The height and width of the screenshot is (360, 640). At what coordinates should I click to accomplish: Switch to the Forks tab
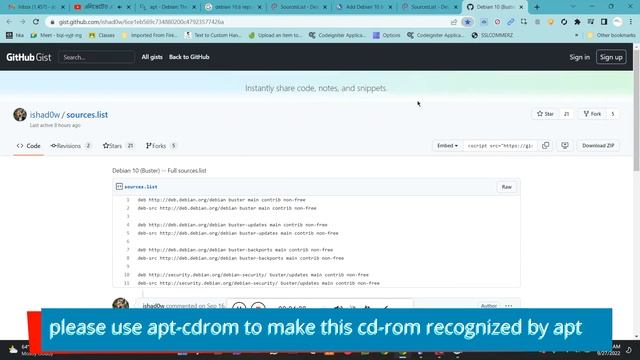[x=161, y=146]
